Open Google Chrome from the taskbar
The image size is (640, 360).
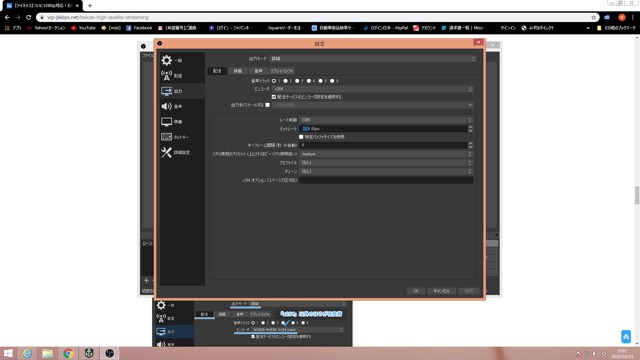click(x=68, y=353)
